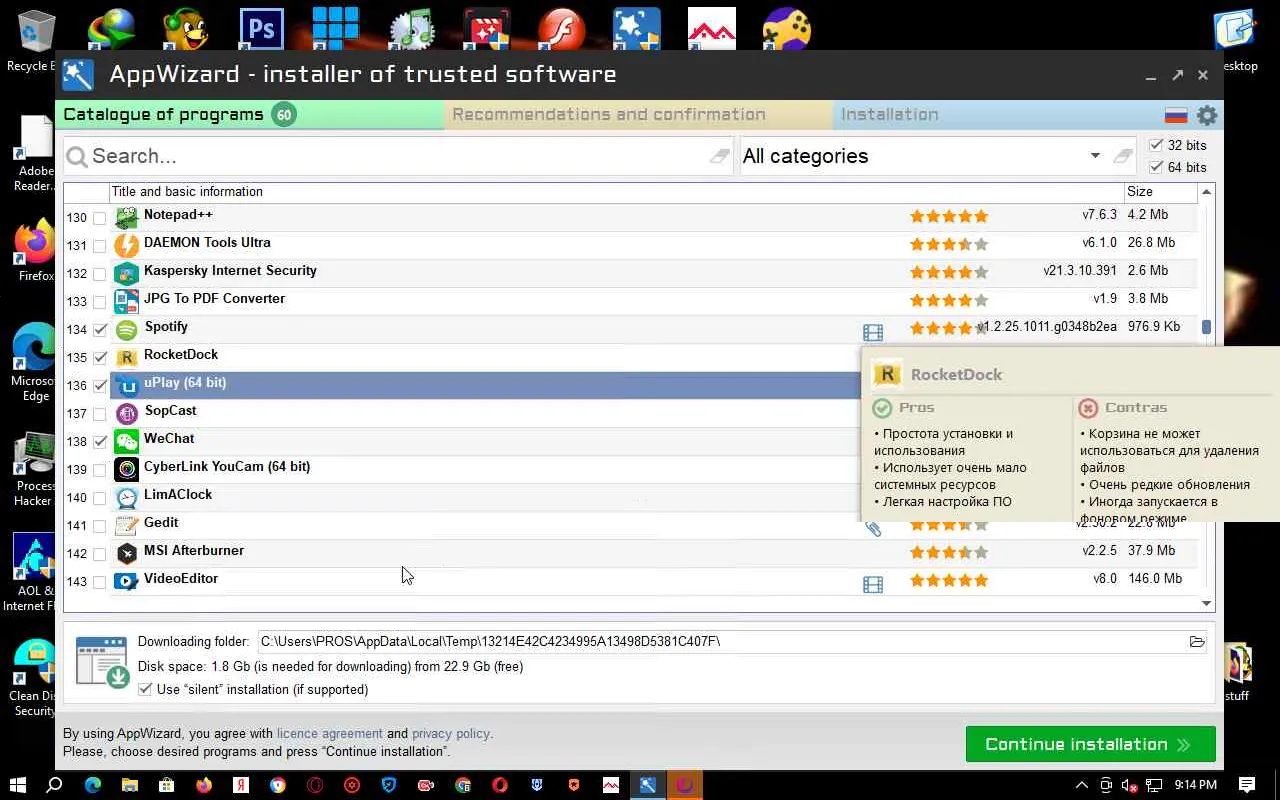Open Recommendations and confirmation tab
The width and height of the screenshot is (1280, 800).
pyautogui.click(x=638, y=115)
